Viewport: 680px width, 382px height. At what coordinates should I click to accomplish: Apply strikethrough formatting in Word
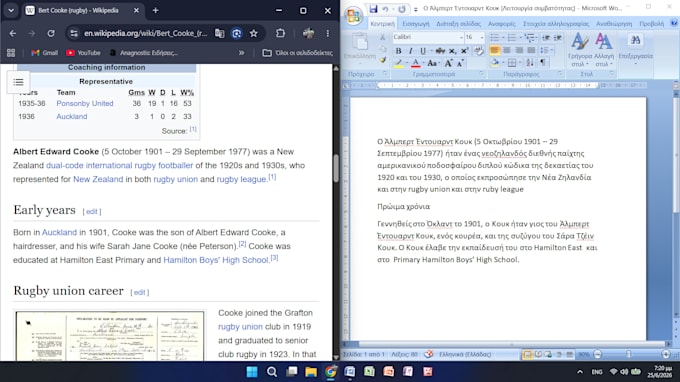[x=440, y=51]
